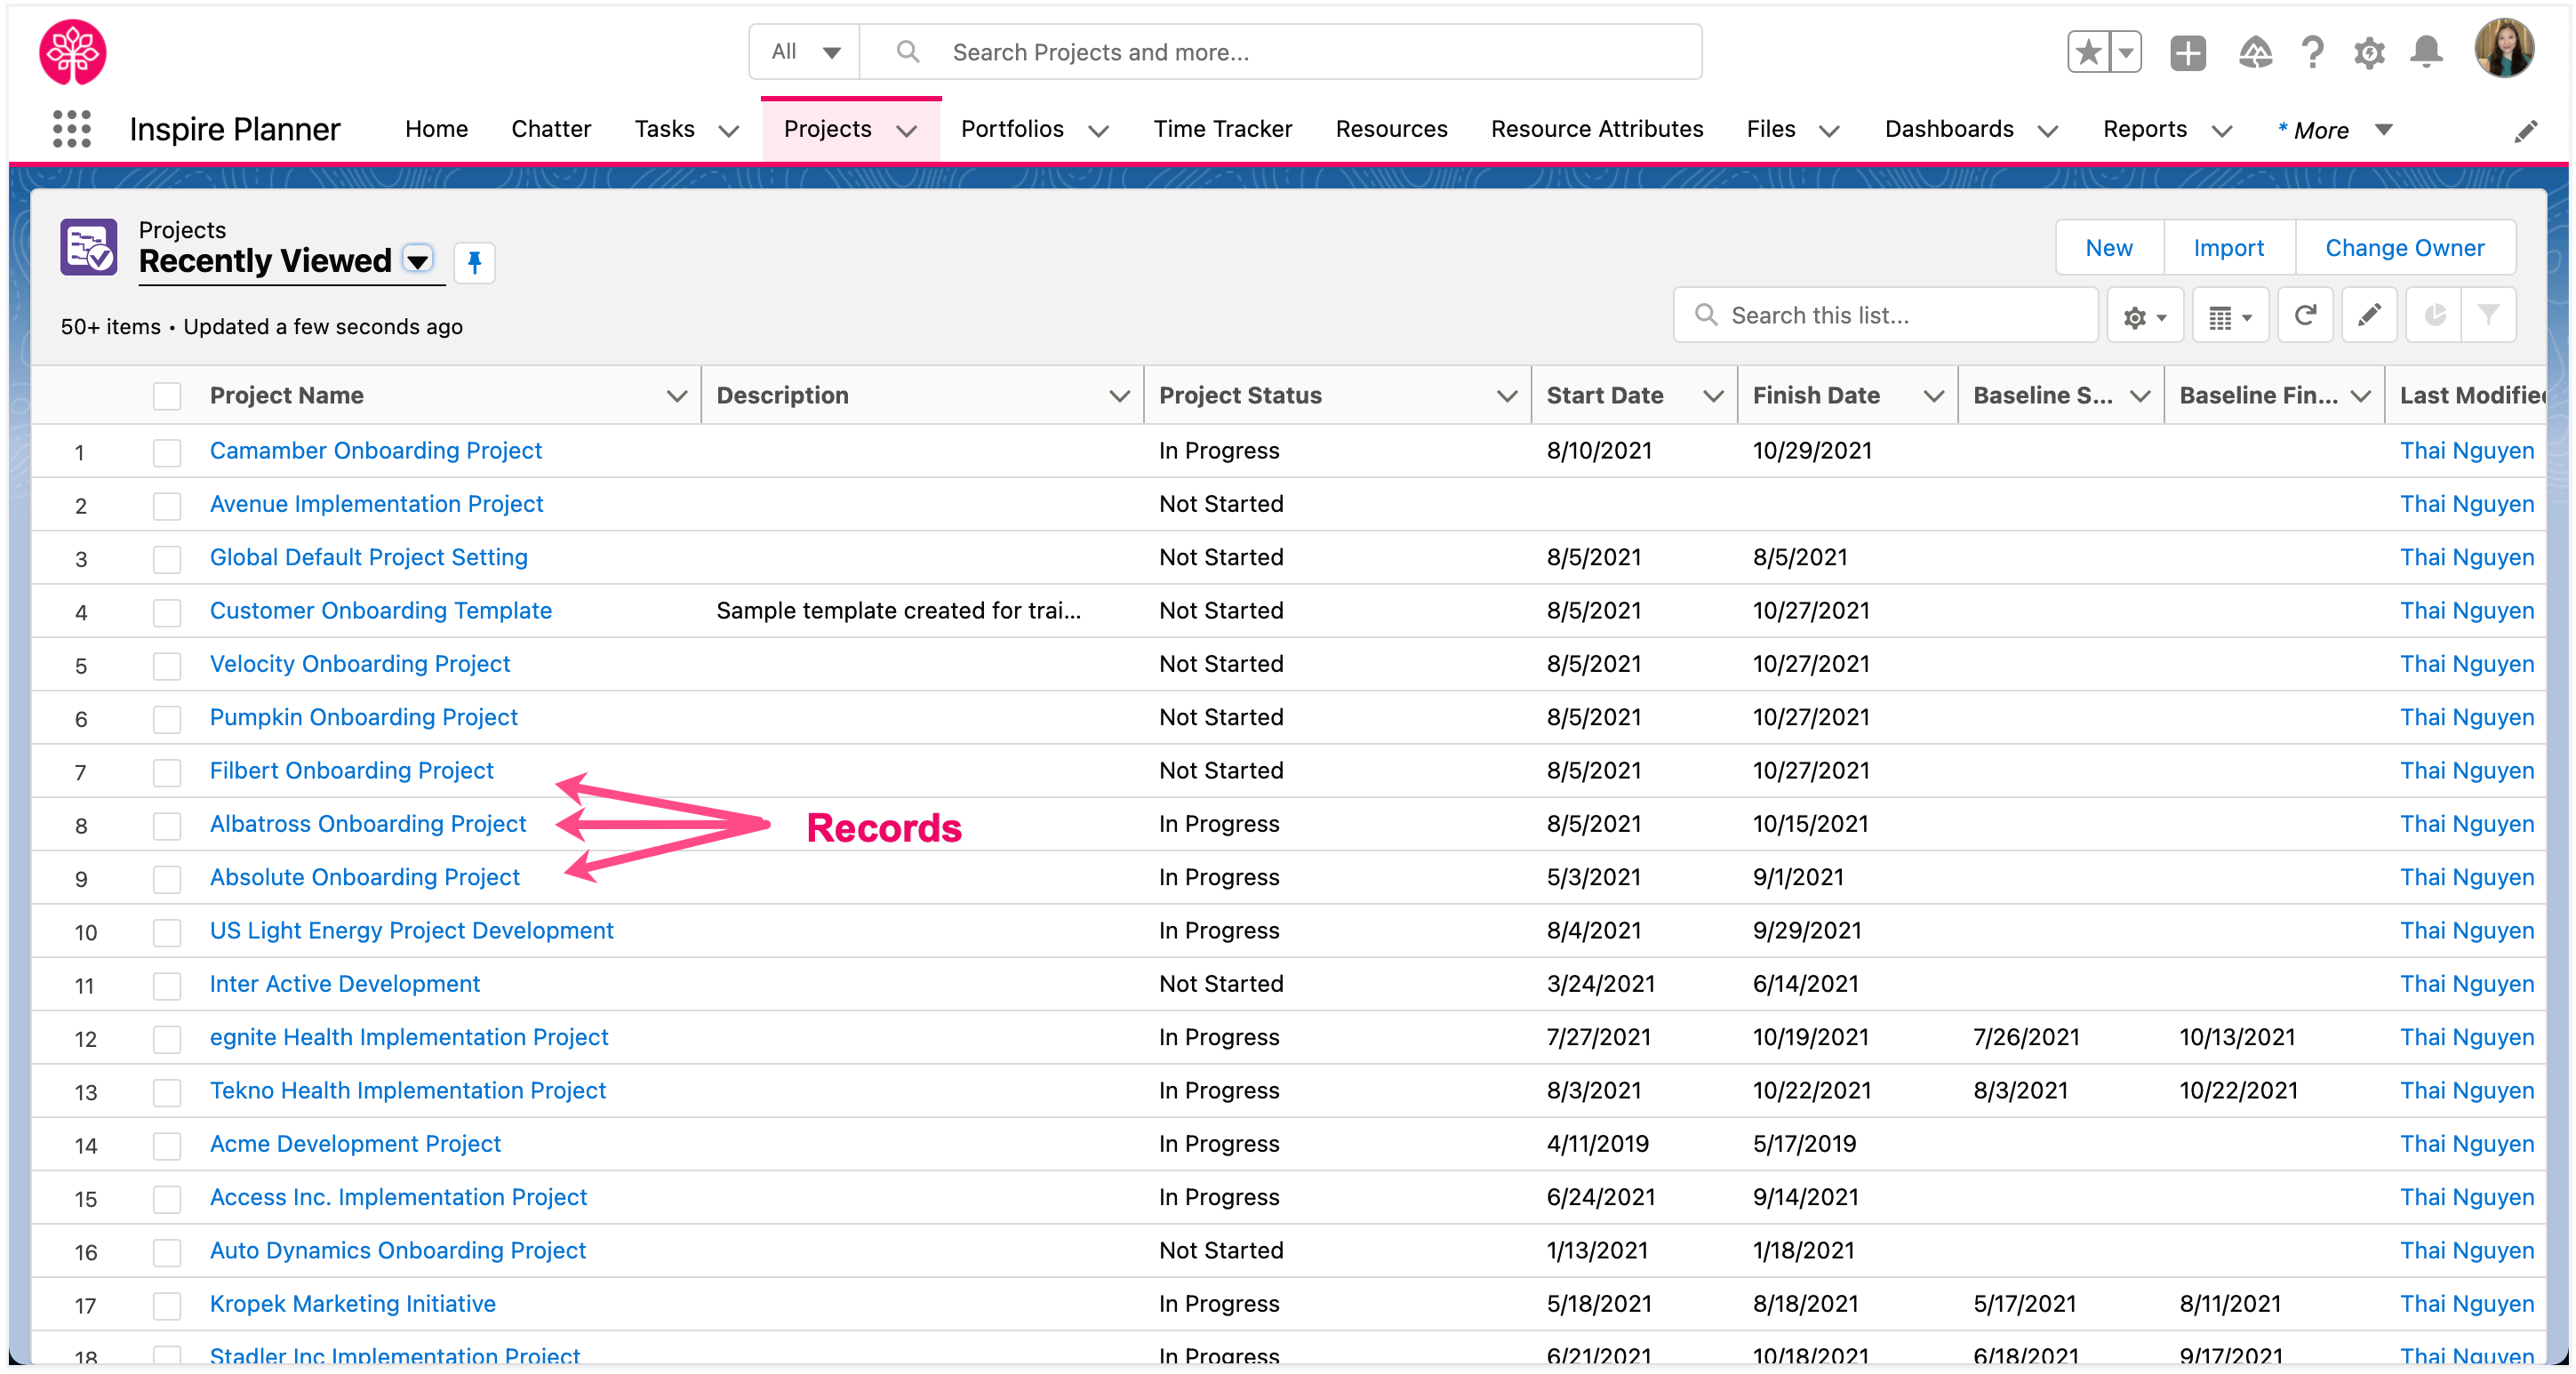Image resolution: width=2576 pixels, height=1374 pixels.
Task: Click the New button to create project
Action: tap(2109, 247)
